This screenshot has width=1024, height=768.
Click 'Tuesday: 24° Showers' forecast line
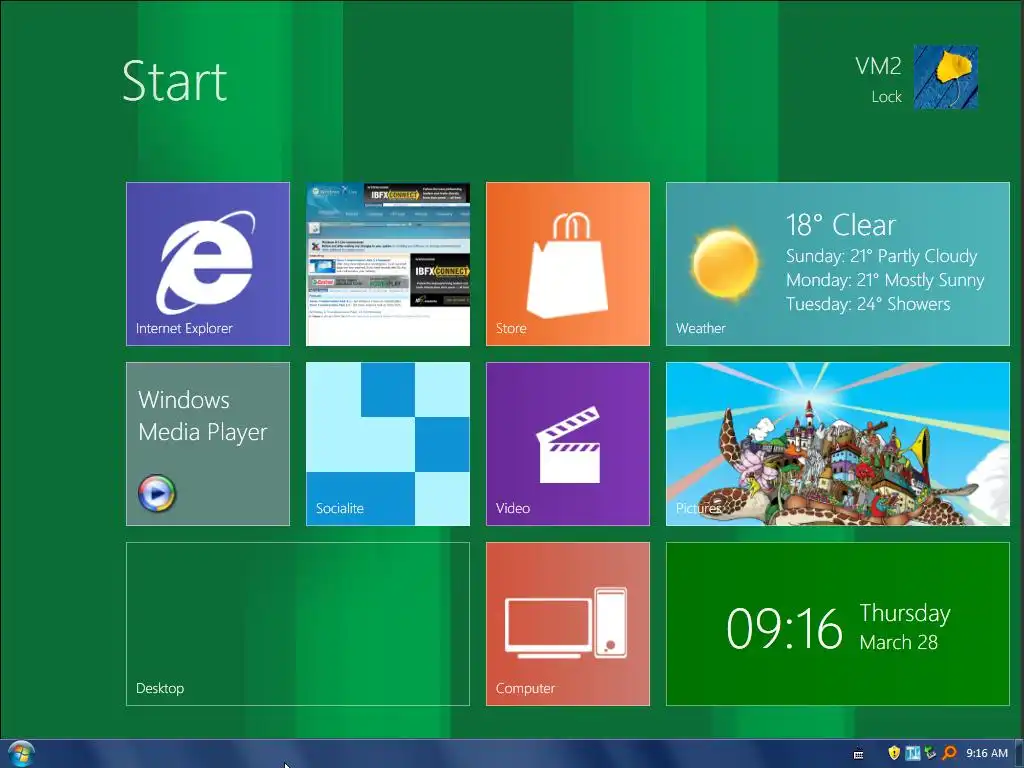point(868,304)
